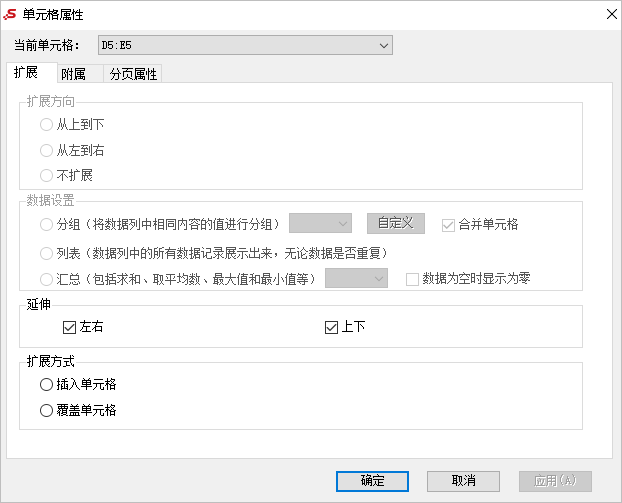Toggle the 合并单元格 checkbox
This screenshot has height=503, width=622.
pyautogui.click(x=448, y=225)
